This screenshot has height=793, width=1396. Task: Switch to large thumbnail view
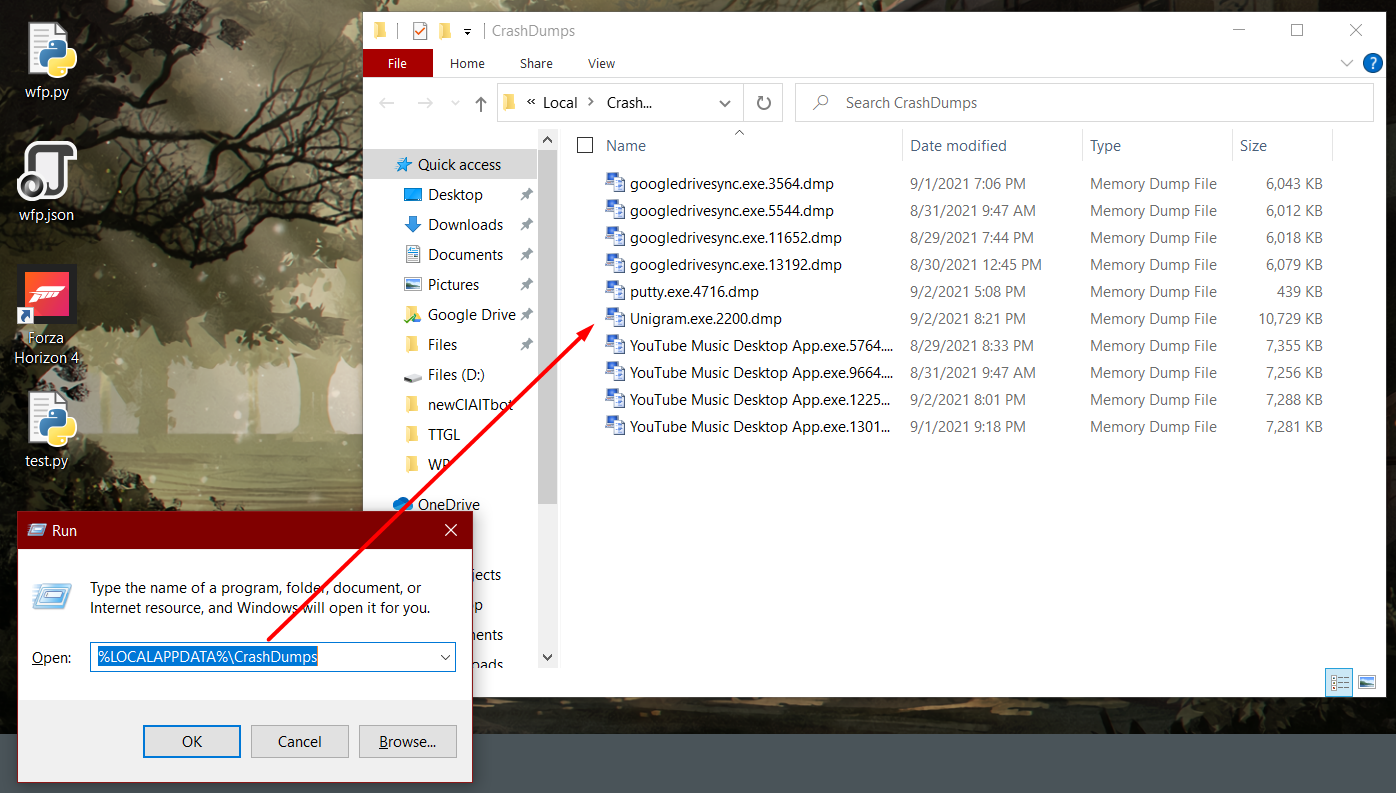[x=1367, y=682]
